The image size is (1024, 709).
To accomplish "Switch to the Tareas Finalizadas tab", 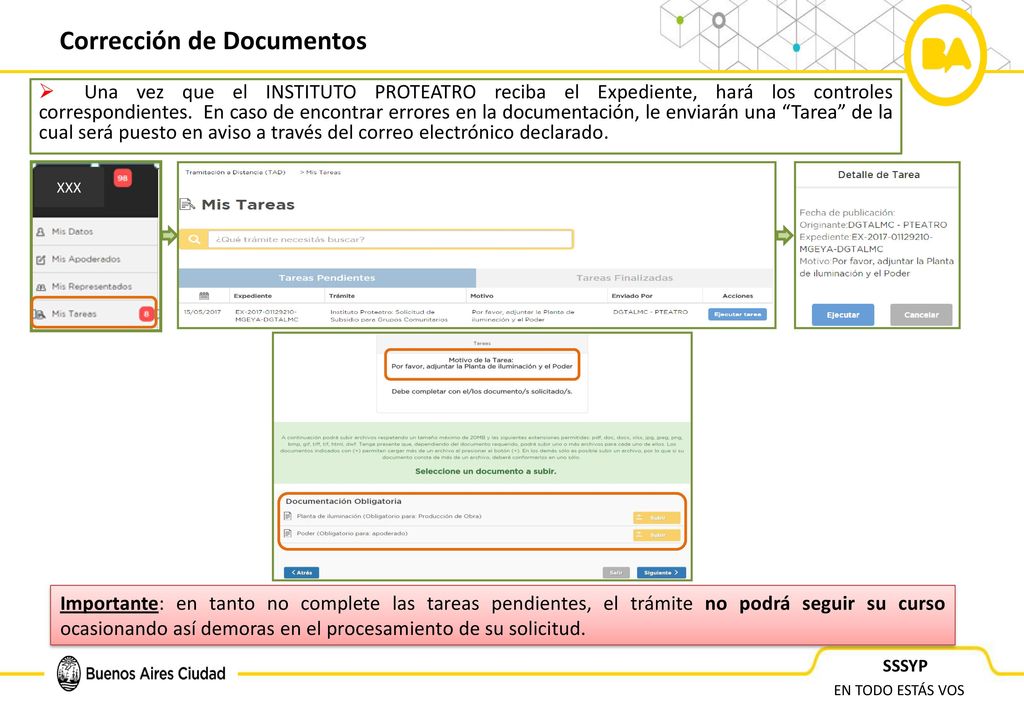I will [x=624, y=277].
